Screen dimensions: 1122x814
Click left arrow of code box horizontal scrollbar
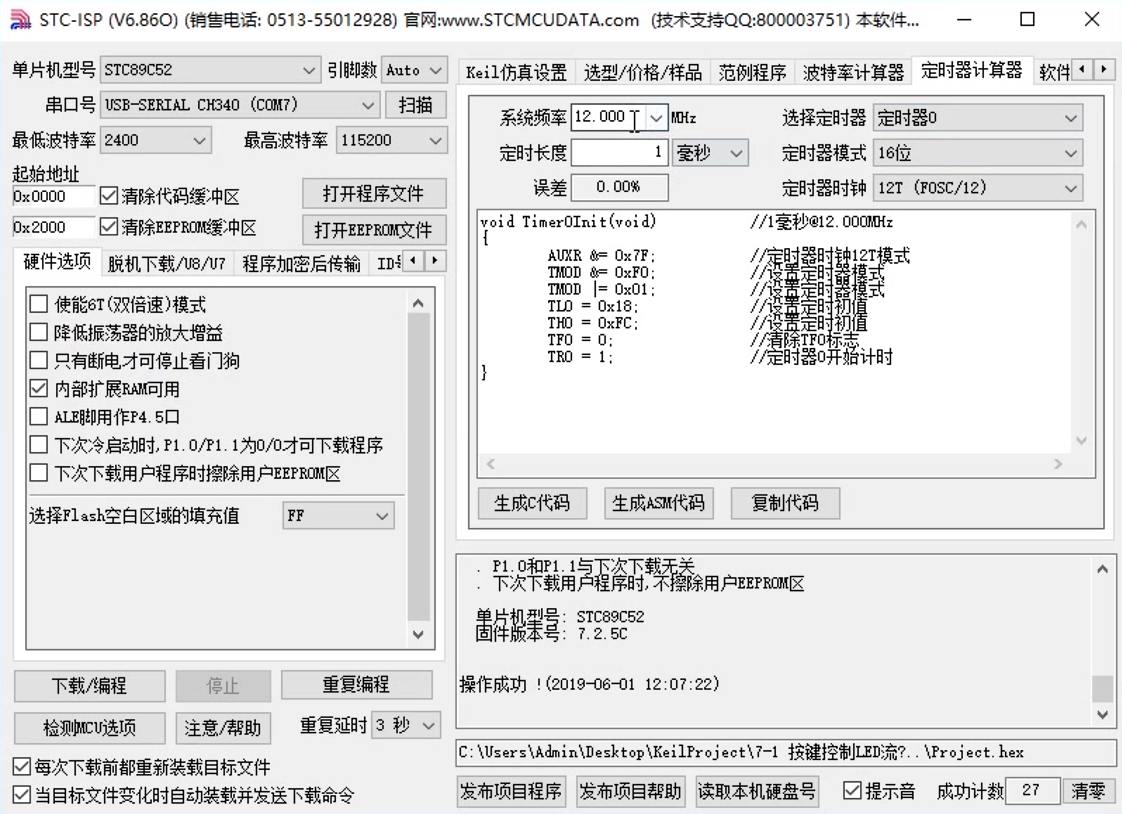point(491,464)
